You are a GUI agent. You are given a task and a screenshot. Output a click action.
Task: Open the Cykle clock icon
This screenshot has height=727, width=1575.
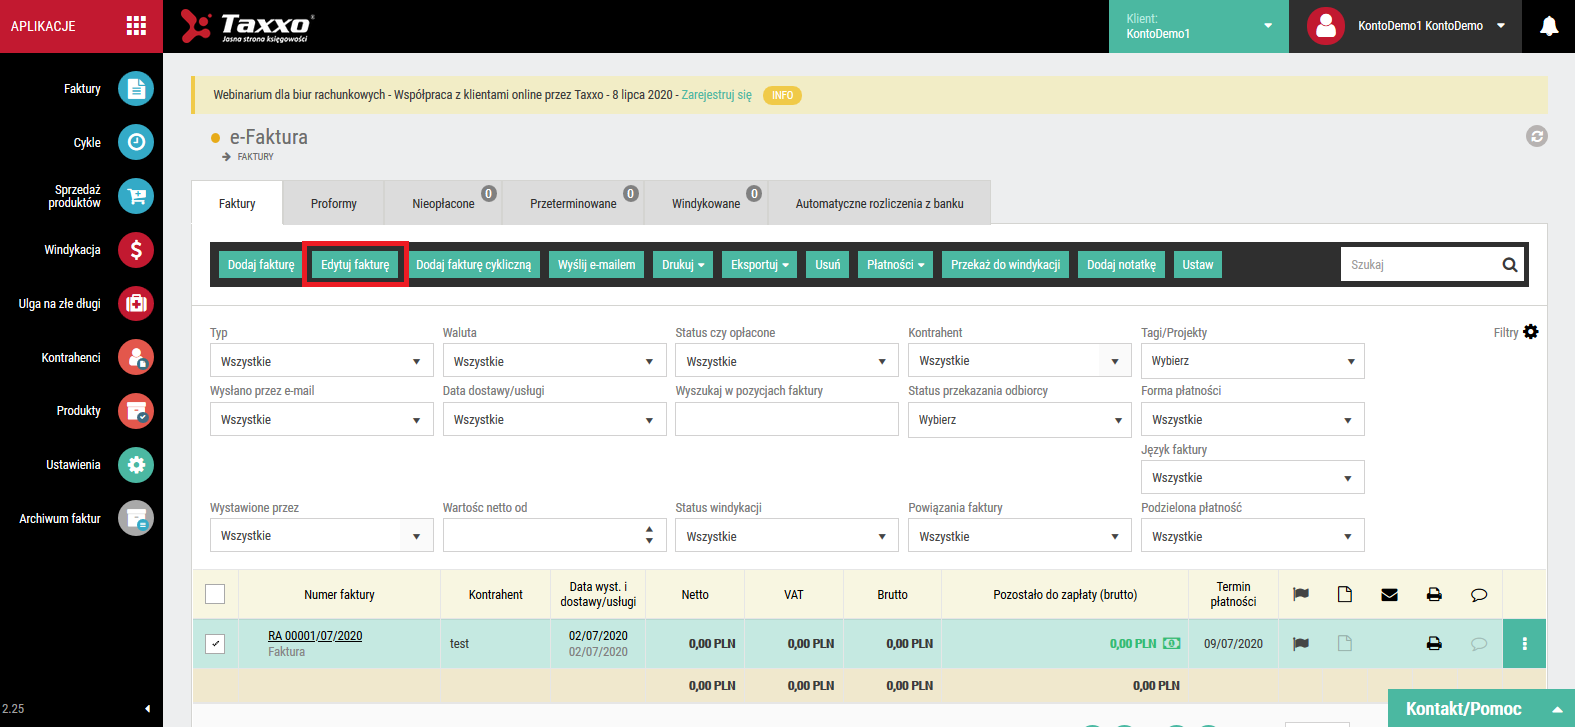coord(136,142)
